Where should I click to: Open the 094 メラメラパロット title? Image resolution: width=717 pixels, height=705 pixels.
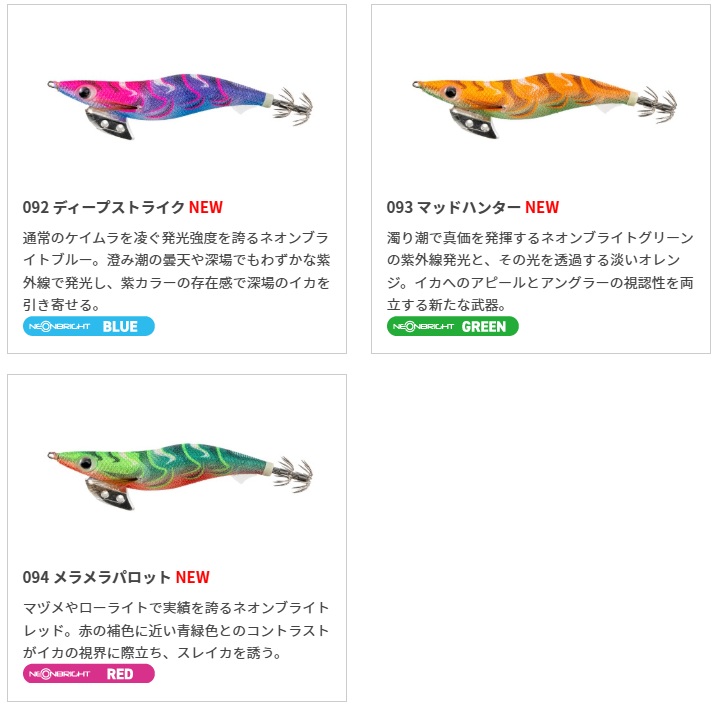tap(97, 577)
